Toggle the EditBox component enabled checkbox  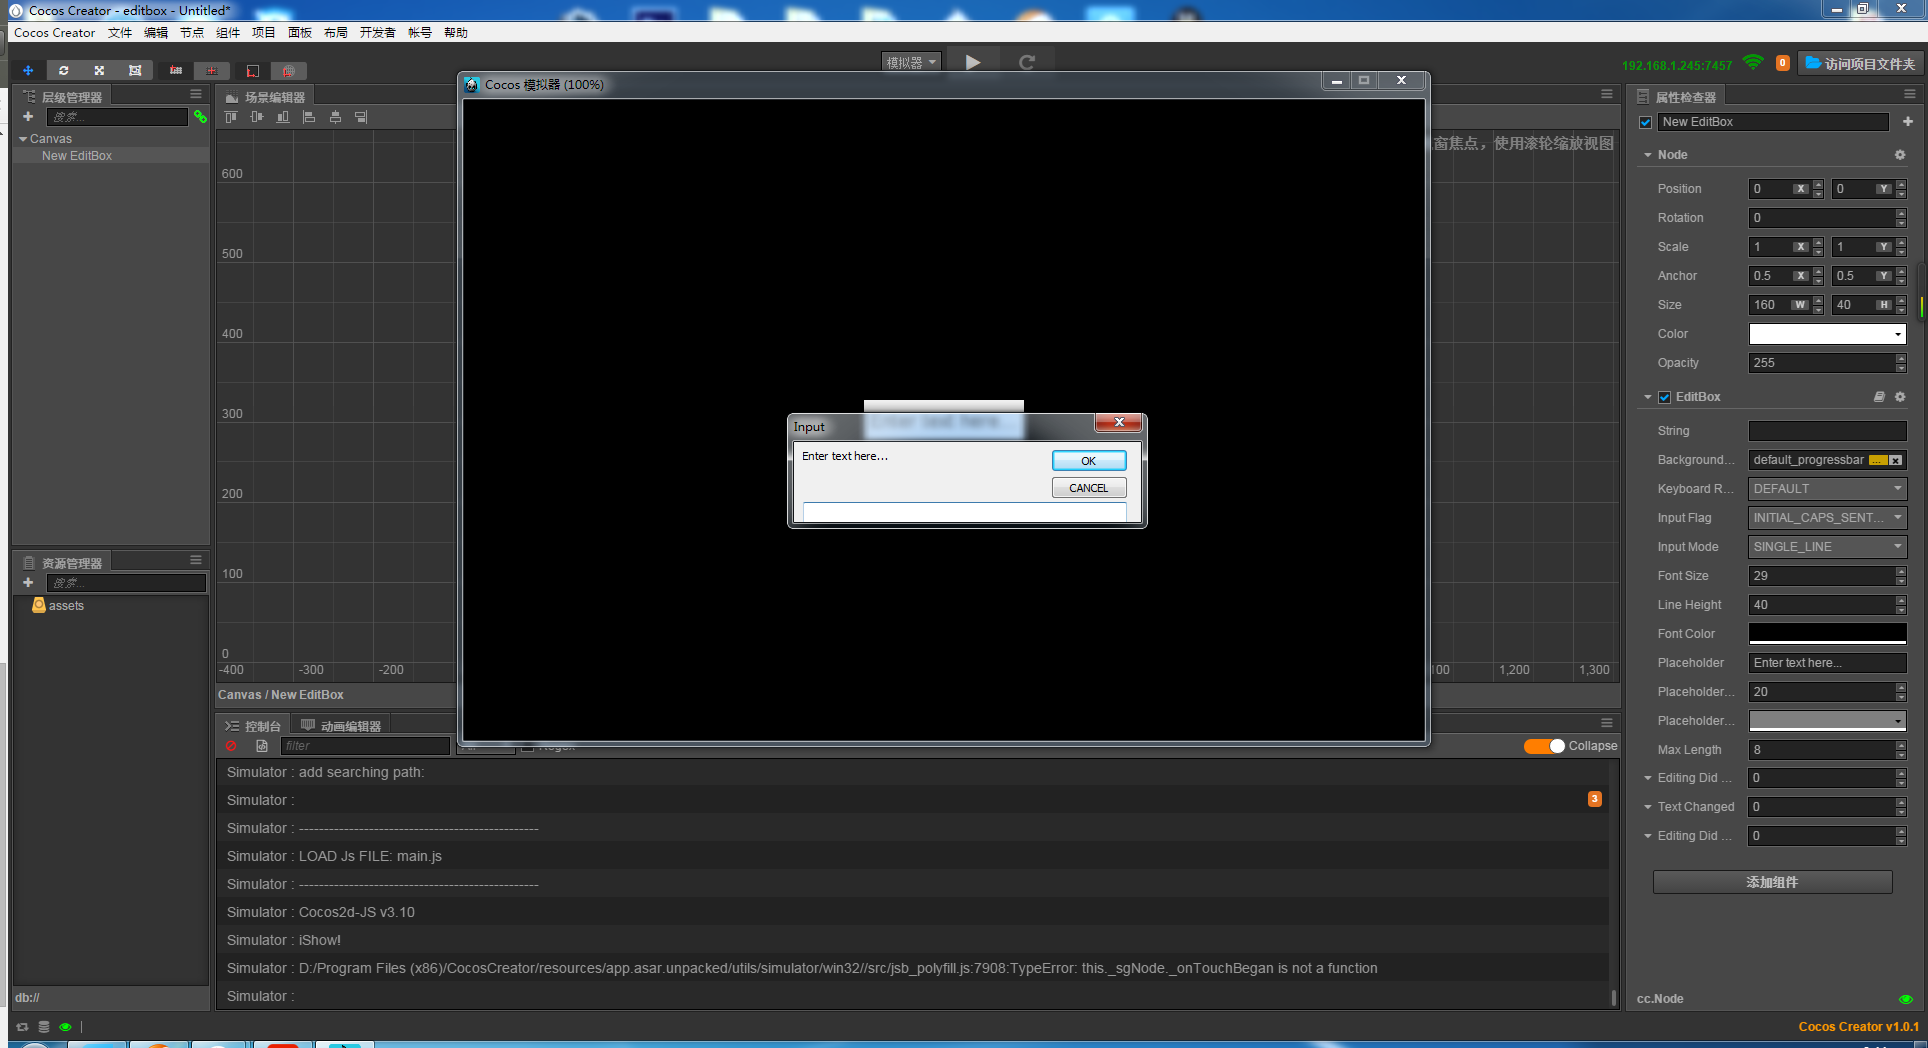1664,397
